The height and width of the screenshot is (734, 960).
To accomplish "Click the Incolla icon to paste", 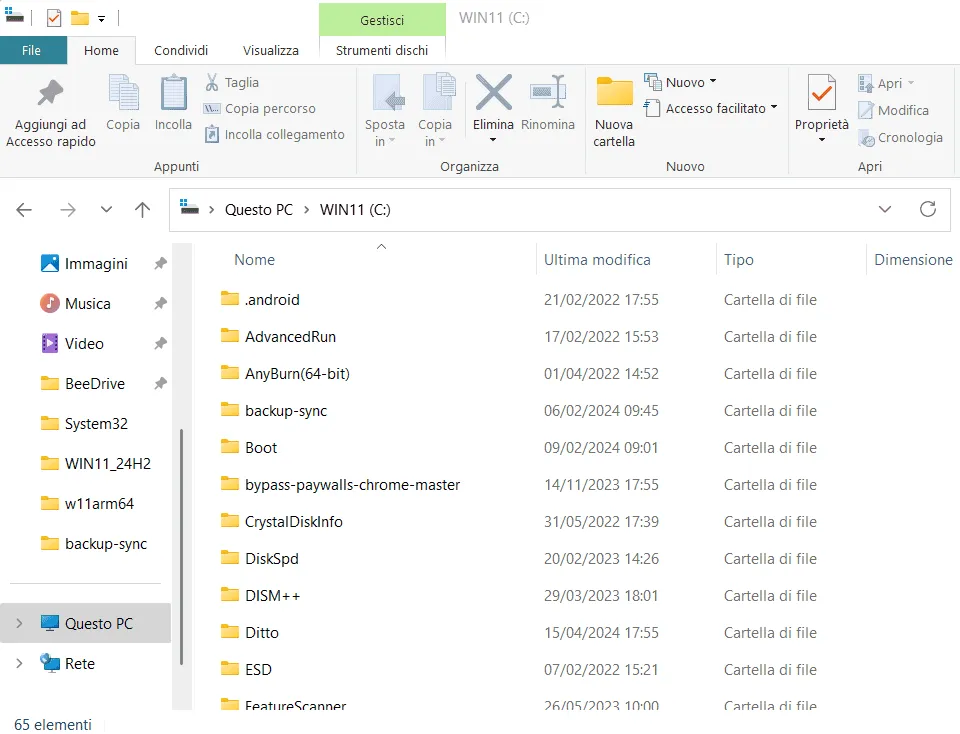I will click(172, 100).
